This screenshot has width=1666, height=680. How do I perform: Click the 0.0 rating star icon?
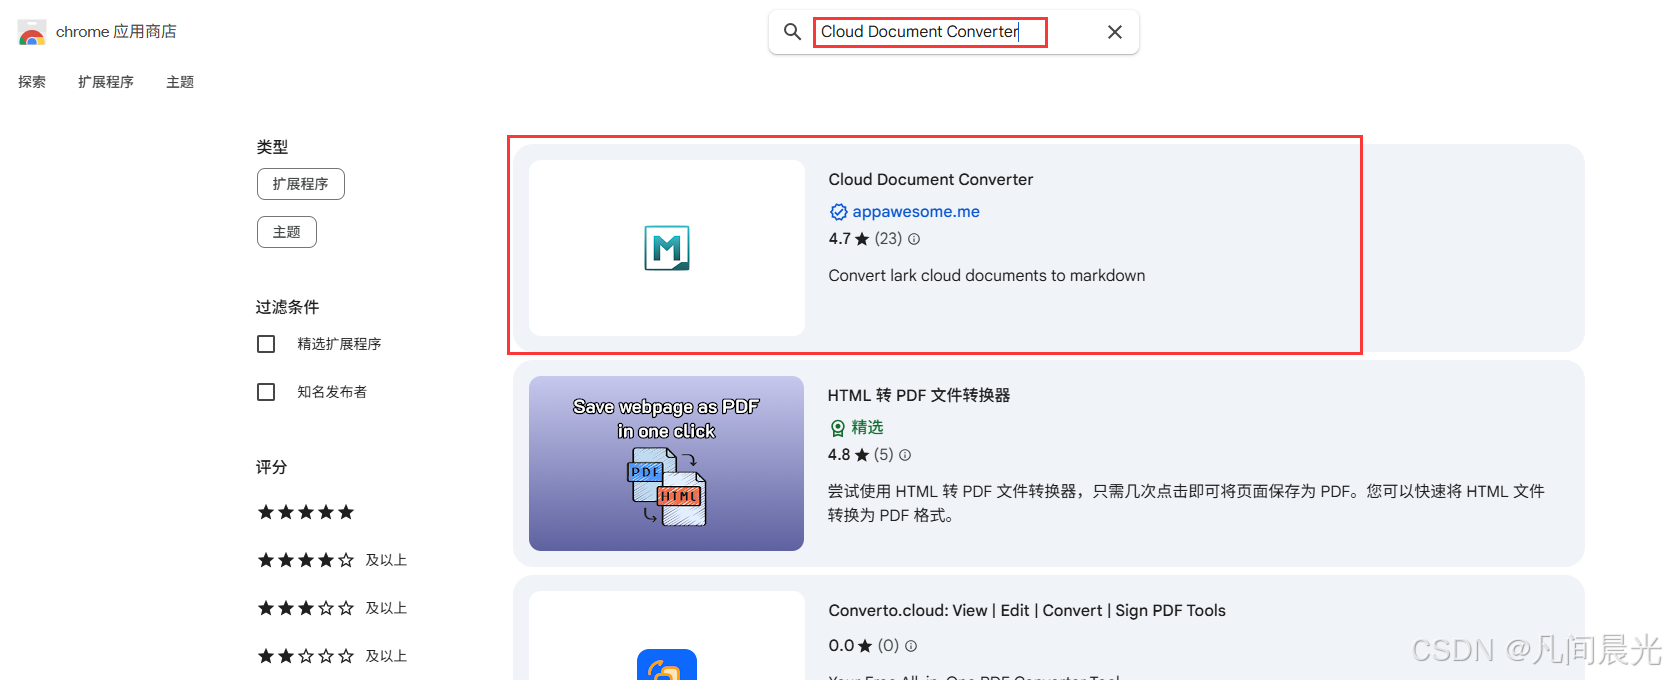pos(866,646)
